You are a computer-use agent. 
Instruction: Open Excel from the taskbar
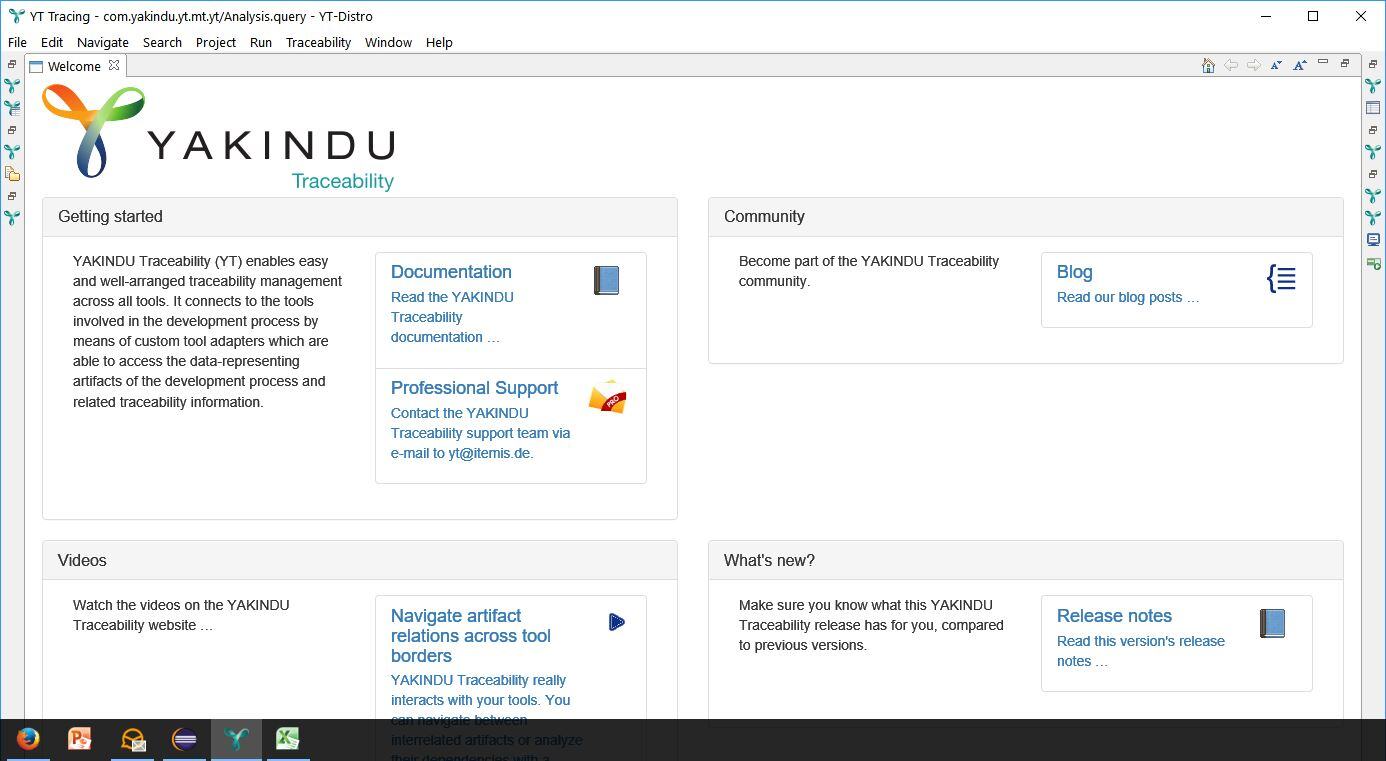[x=288, y=739]
